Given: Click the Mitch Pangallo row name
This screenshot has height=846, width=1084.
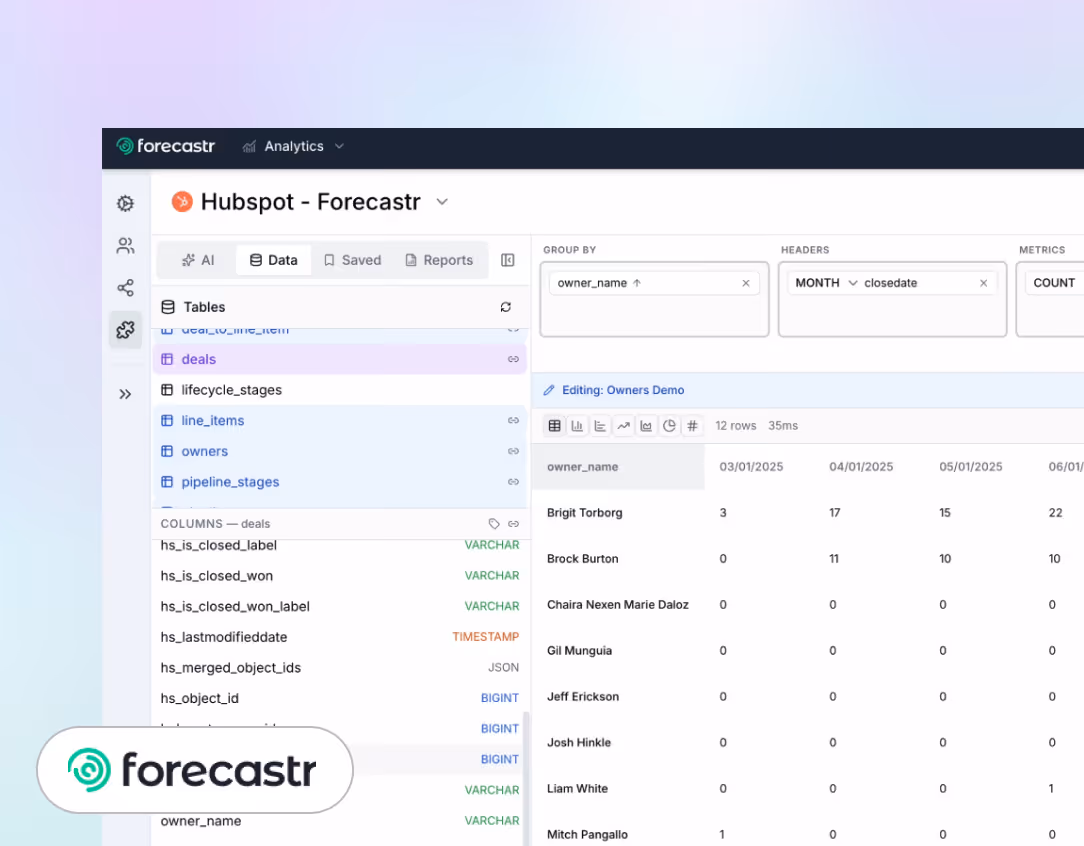Looking at the screenshot, I should pos(587,835).
